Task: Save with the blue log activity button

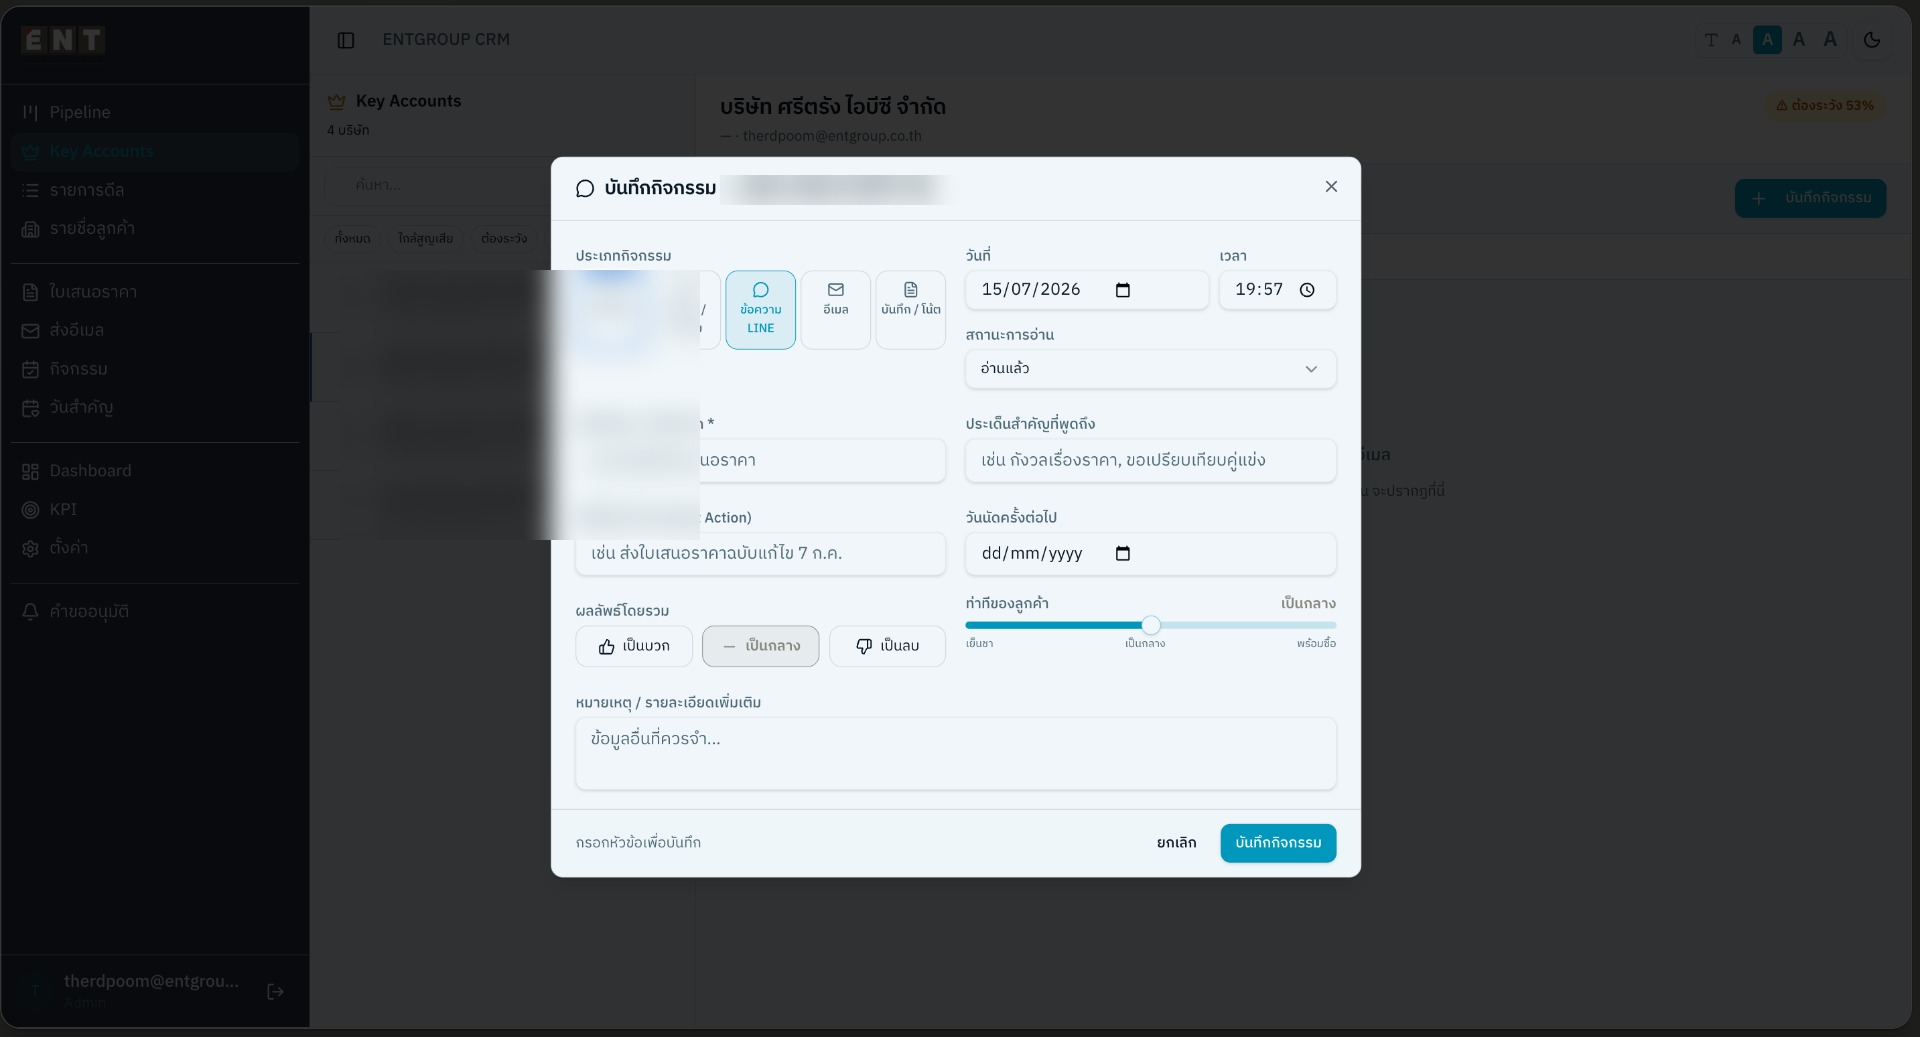Action: point(1278,843)
